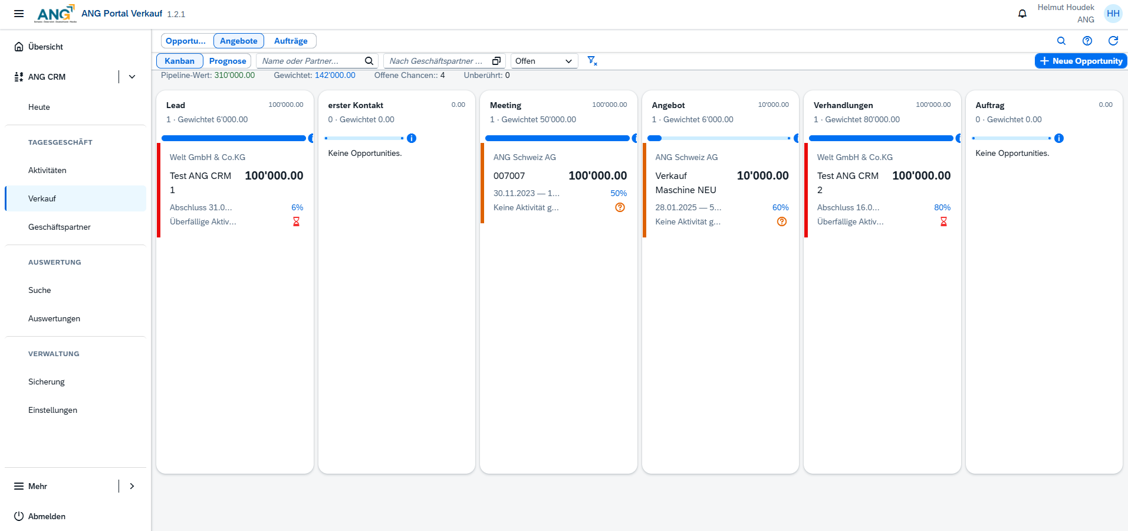Open the Offen status dropdown
This screenshot has width=1128, height=531.
coord(545,61)
